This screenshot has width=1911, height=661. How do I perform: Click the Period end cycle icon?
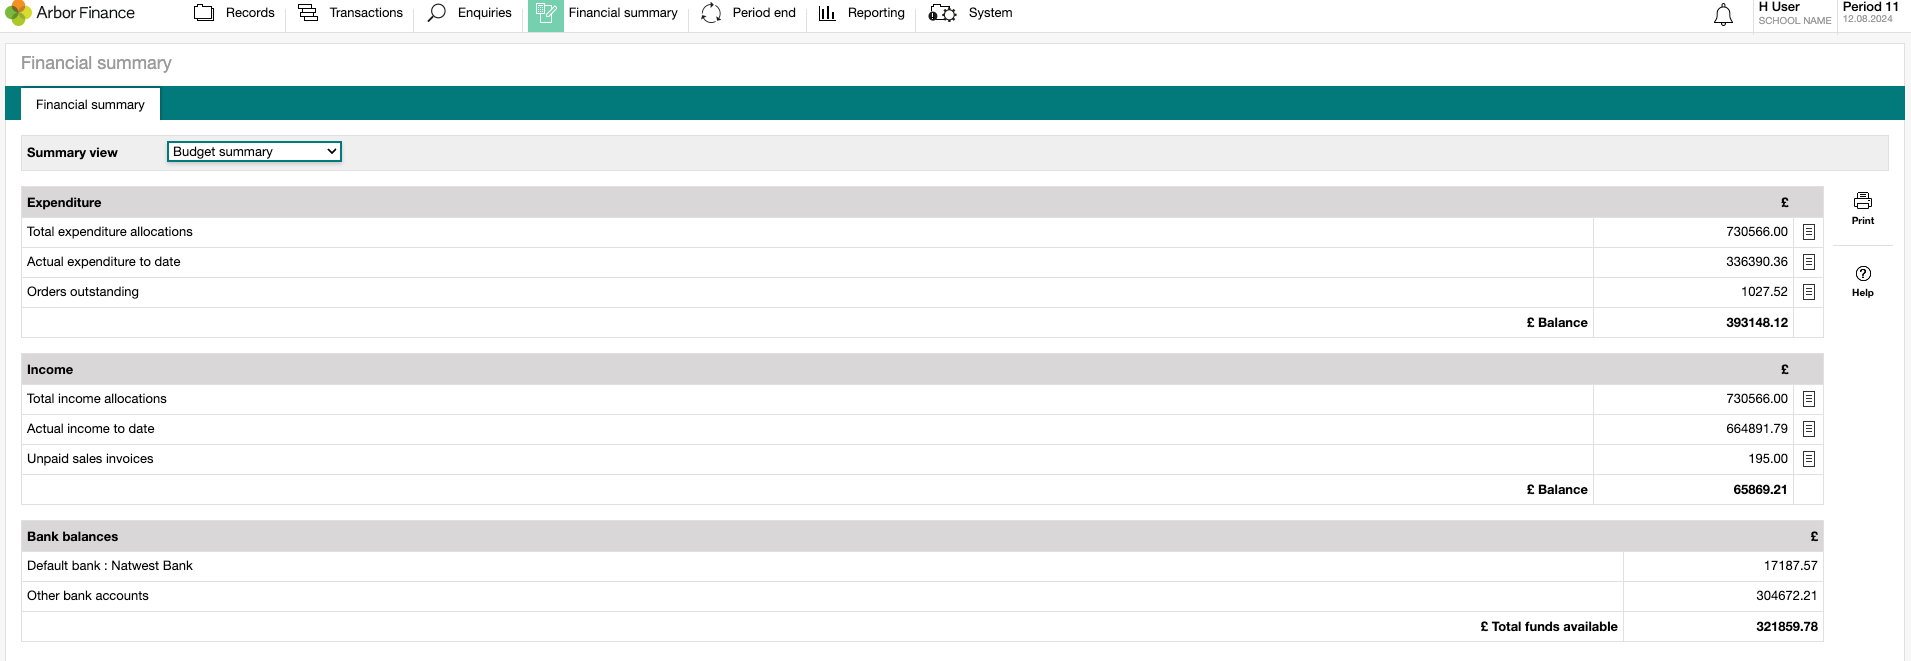711,13
